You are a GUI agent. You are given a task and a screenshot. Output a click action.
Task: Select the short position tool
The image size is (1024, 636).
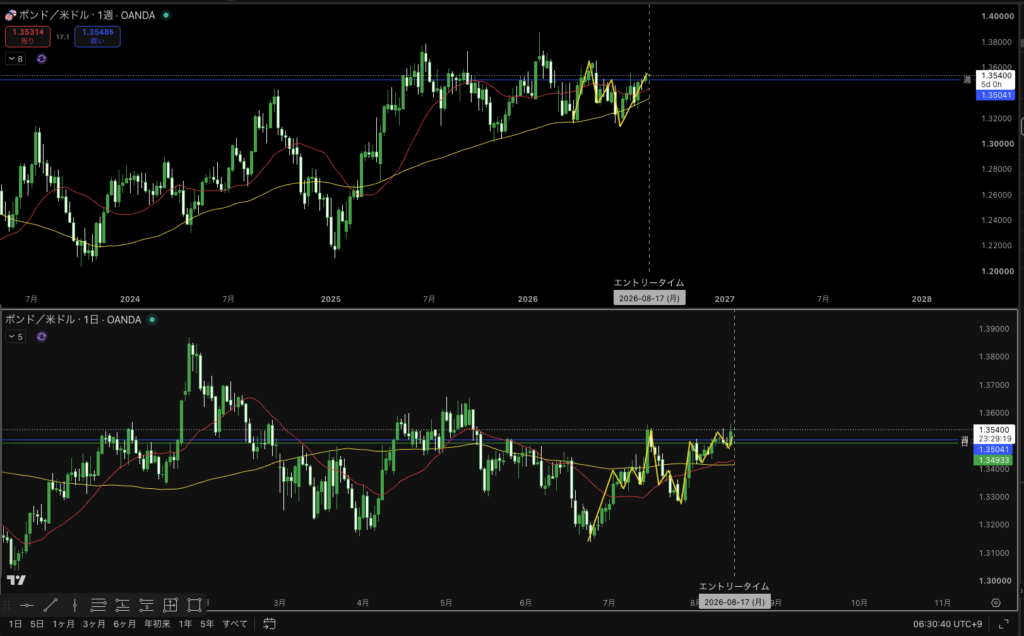tap(146, 605)
